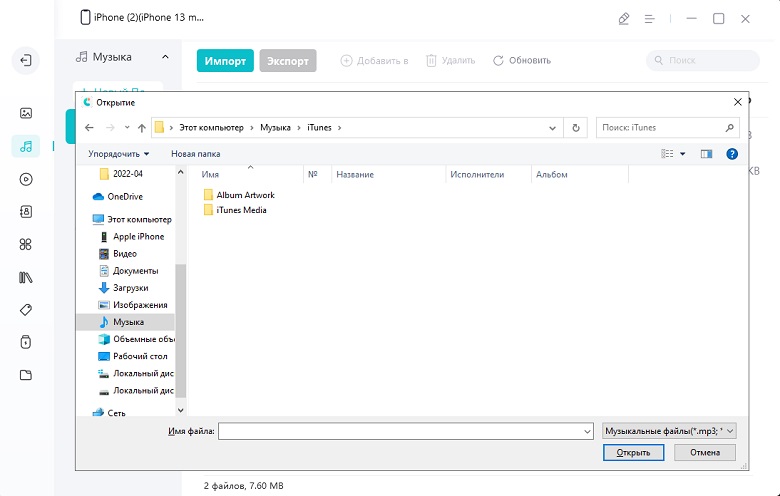Focus the app's Поиск search box
The height and width of the screenshot is (496, 780).
pyautogui.click(x=703, y=60)
